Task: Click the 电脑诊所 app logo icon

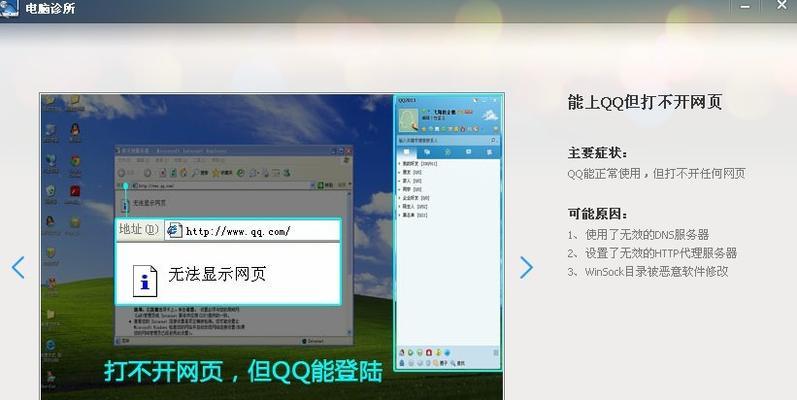Action: (x=9, y=8)
